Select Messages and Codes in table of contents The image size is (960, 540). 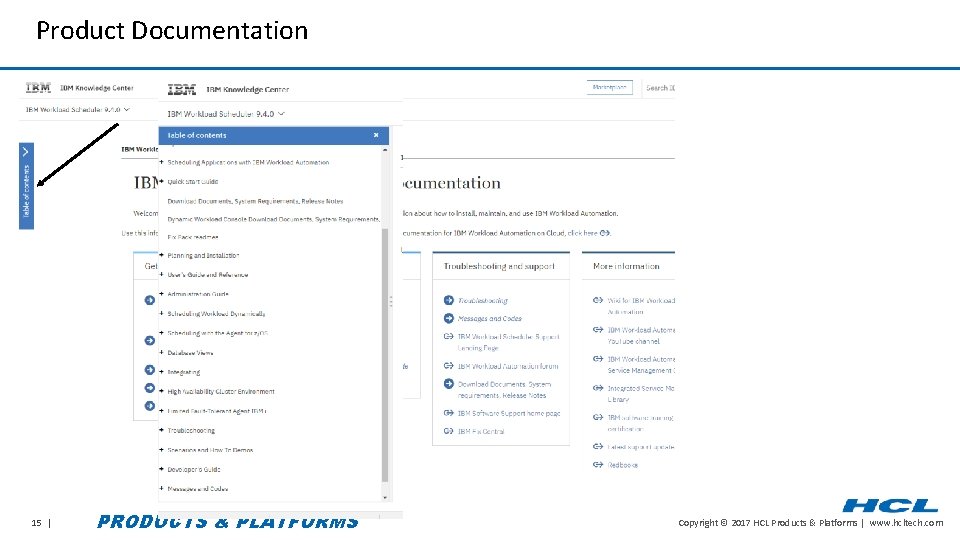[x=198, y=489]
